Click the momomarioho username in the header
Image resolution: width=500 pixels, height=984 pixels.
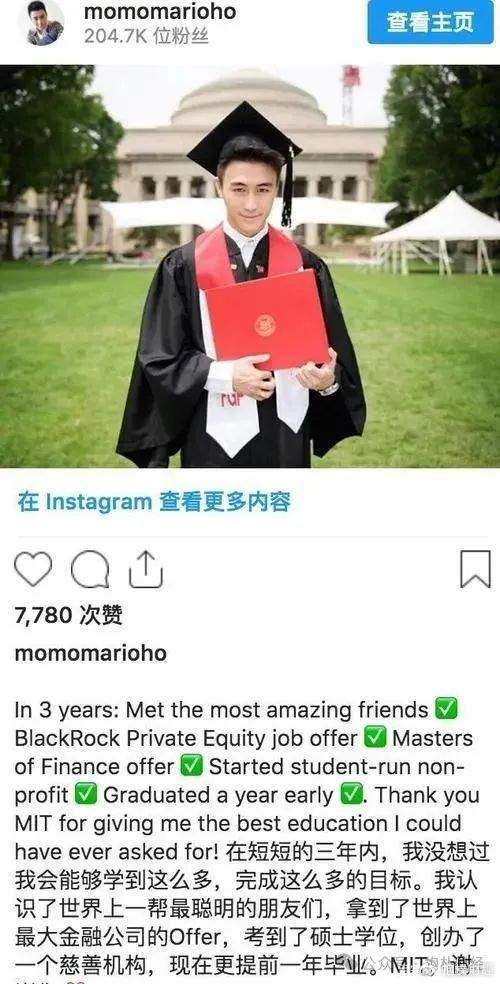point(161,11)
